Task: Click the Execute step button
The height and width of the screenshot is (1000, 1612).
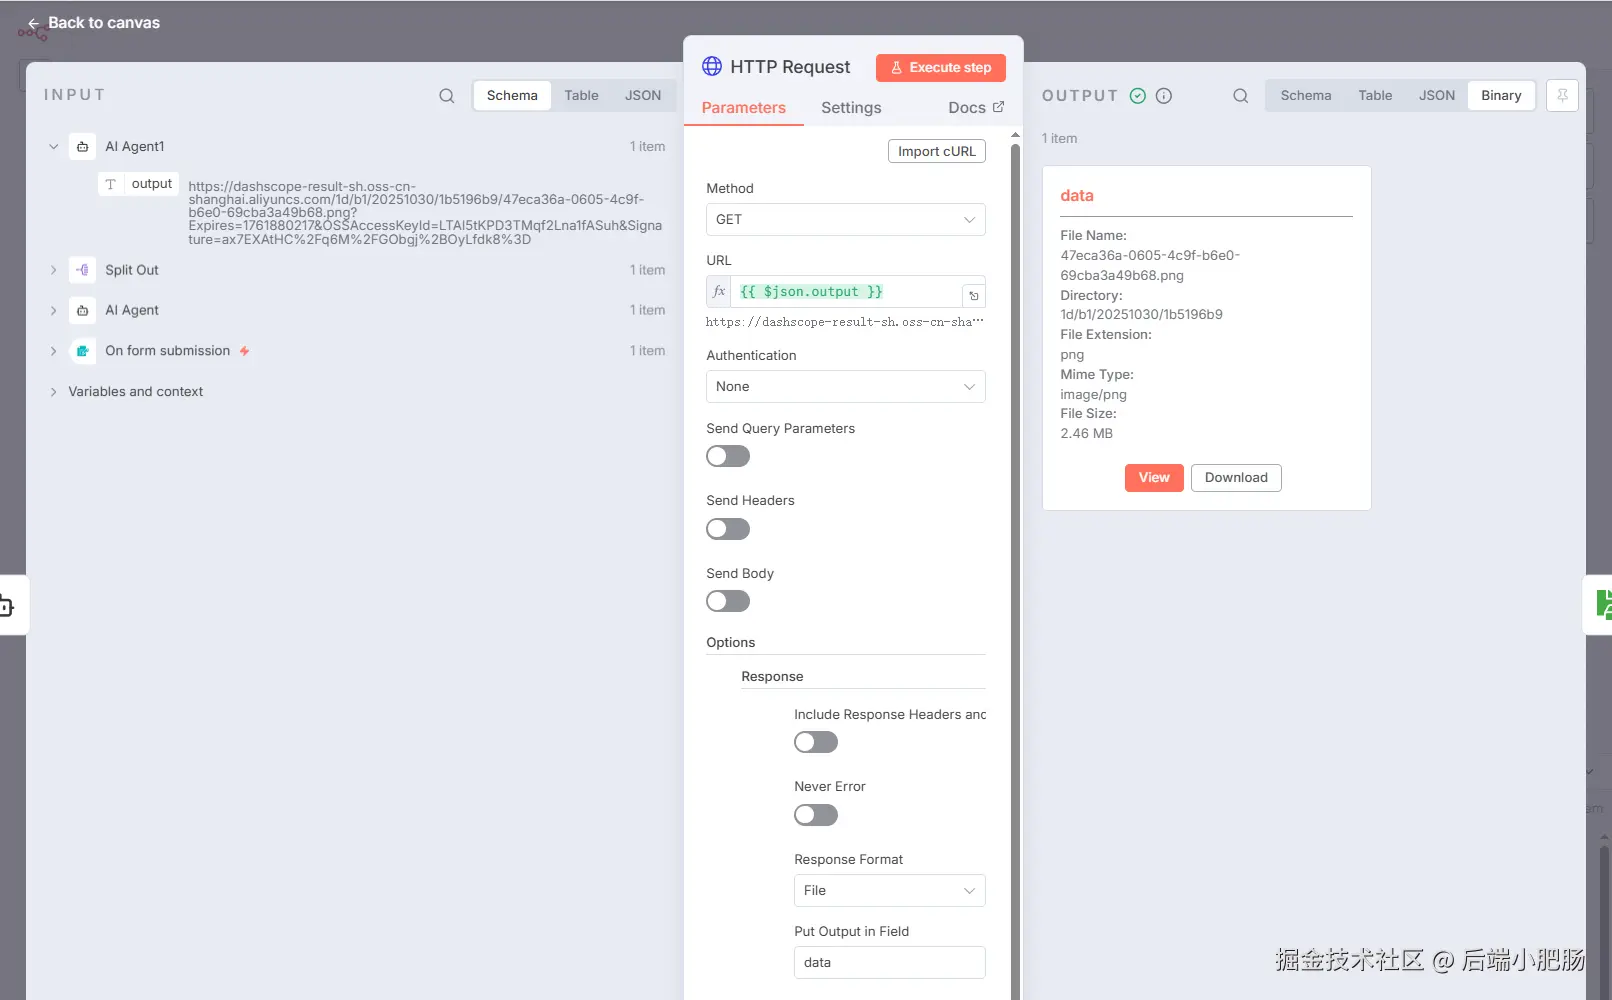Action: point(940,68)
